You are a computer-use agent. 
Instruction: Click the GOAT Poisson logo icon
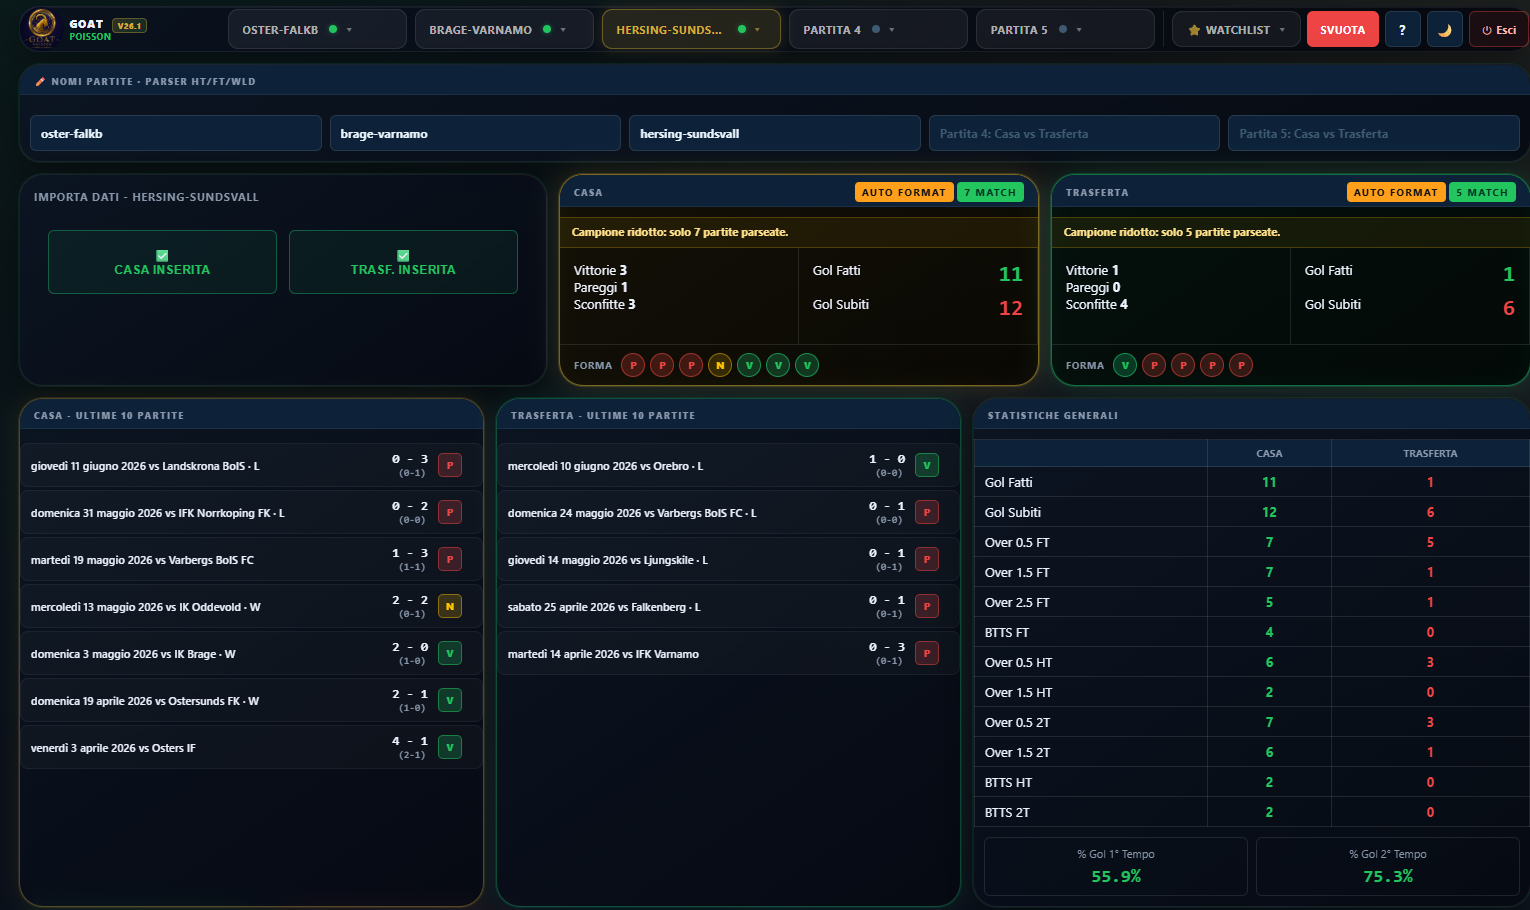point(42,28)
